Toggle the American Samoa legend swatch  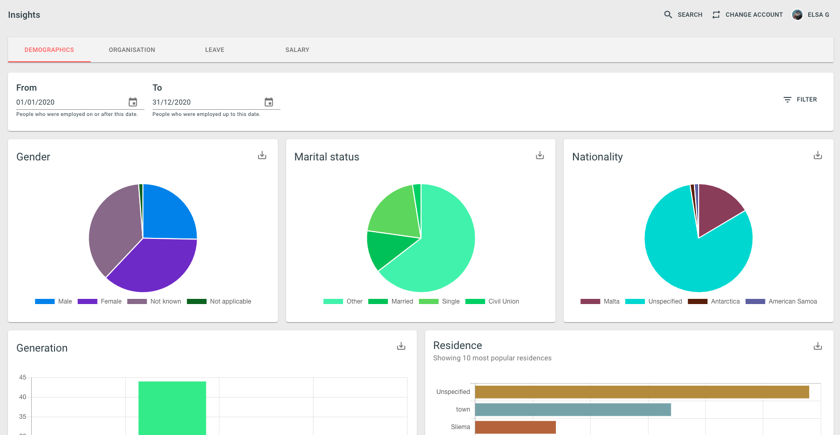pyautogui.click(x=755, y=302)
